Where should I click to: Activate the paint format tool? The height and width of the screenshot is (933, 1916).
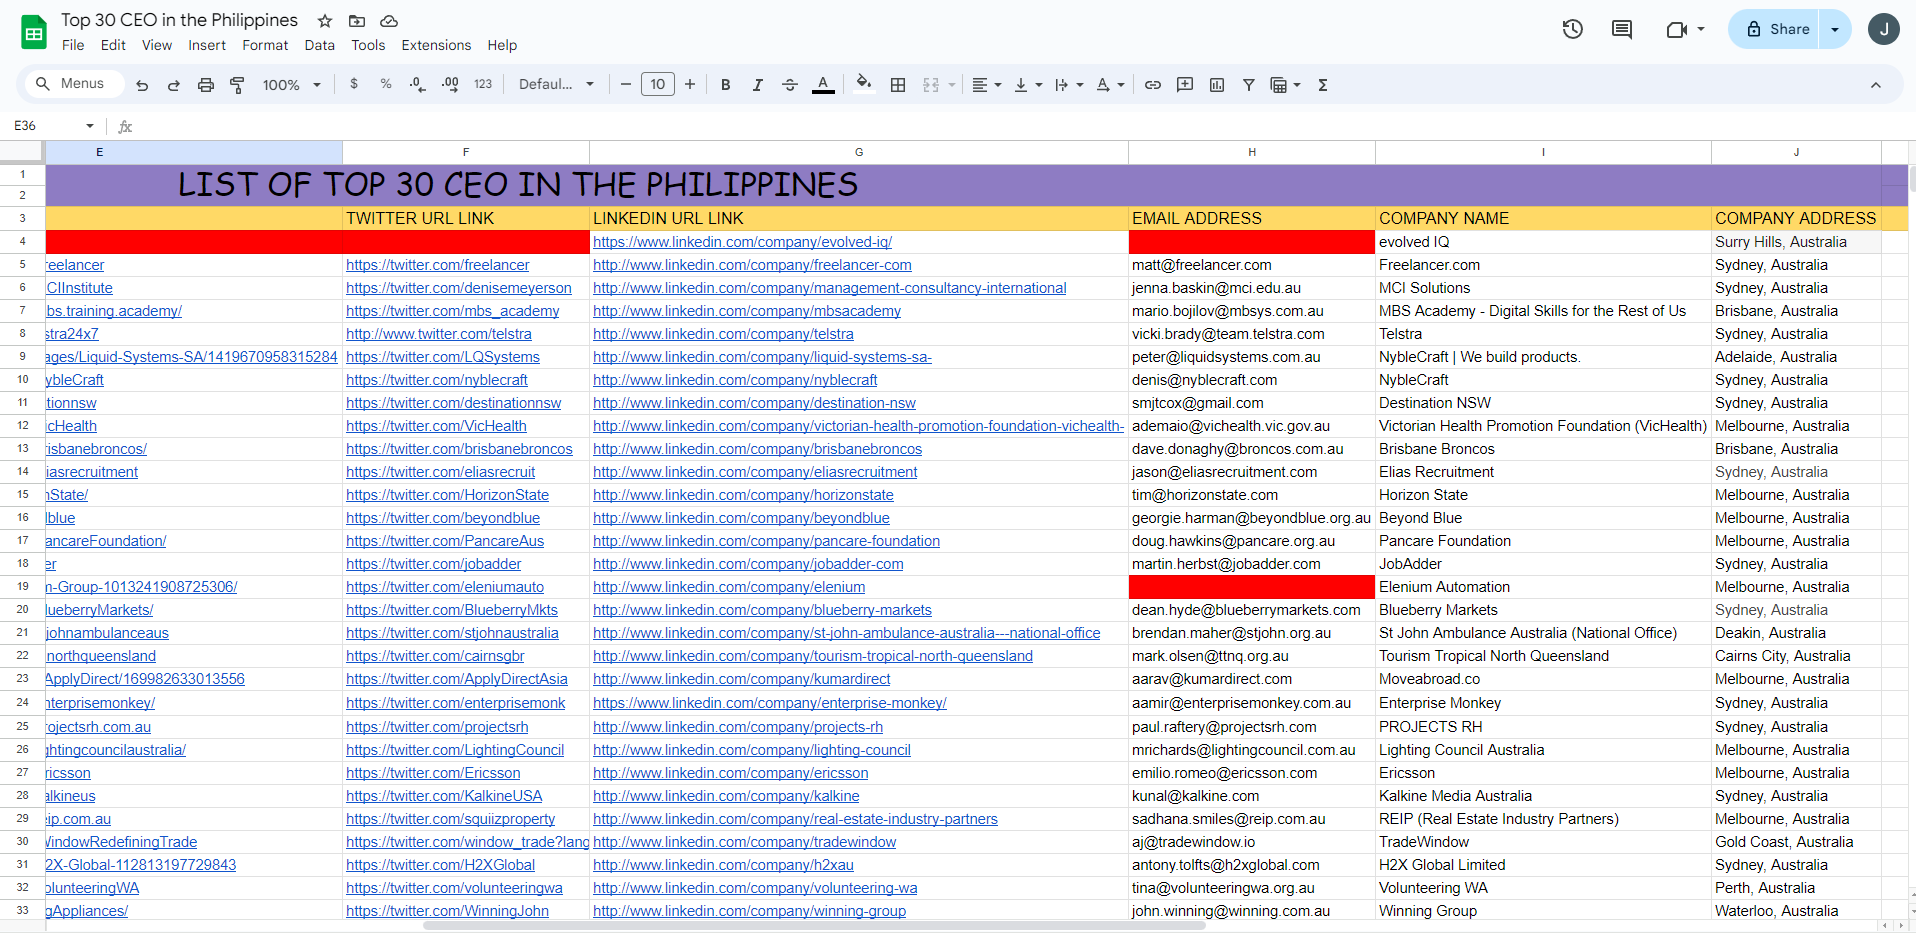[x=237, y=85]
